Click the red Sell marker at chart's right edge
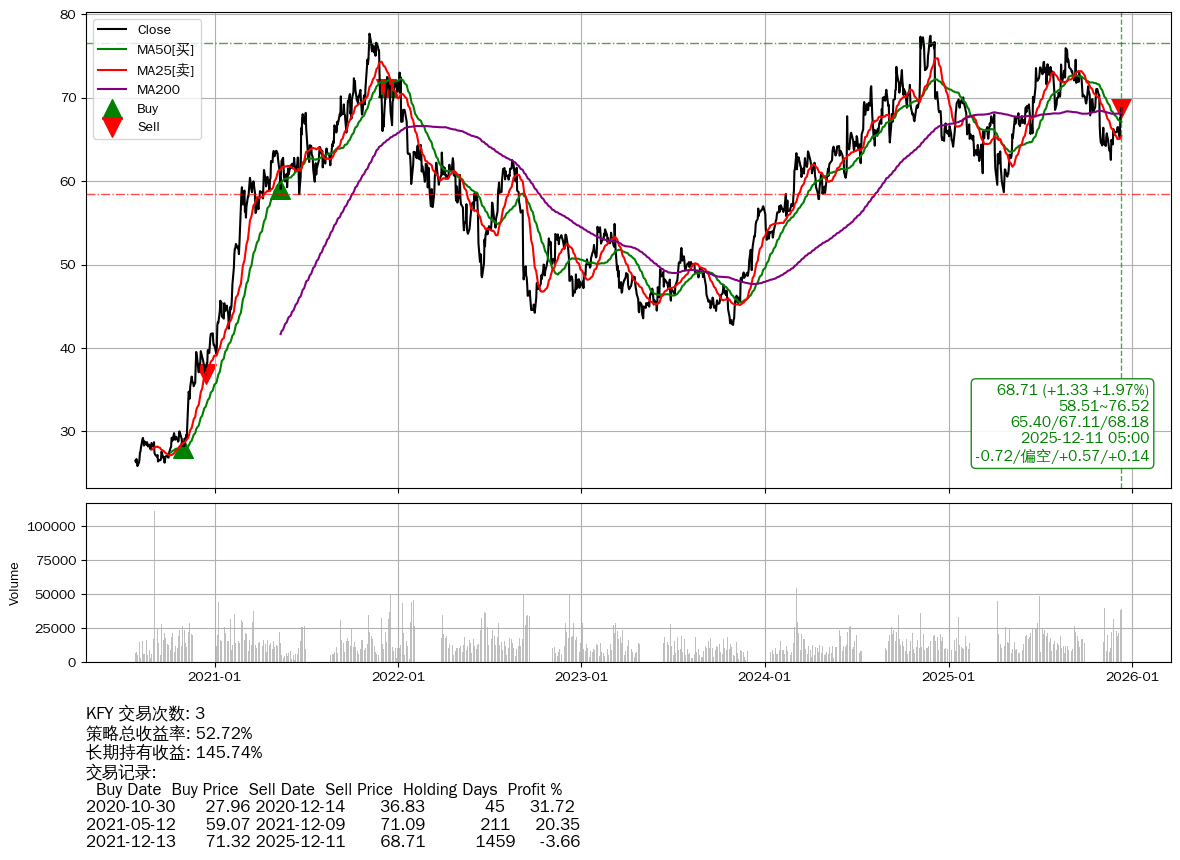1180x860 pixels. 1121,108
